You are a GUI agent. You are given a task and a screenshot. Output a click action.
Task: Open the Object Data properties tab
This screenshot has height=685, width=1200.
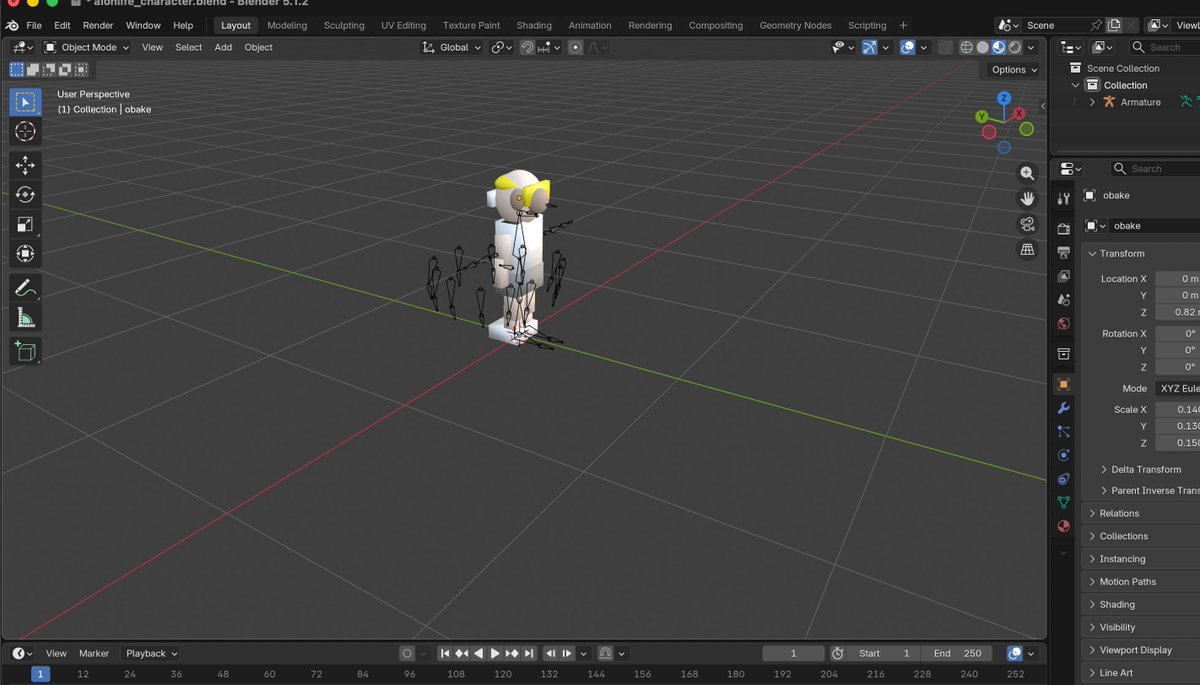pyautogui.click(x=1063, y=503)
